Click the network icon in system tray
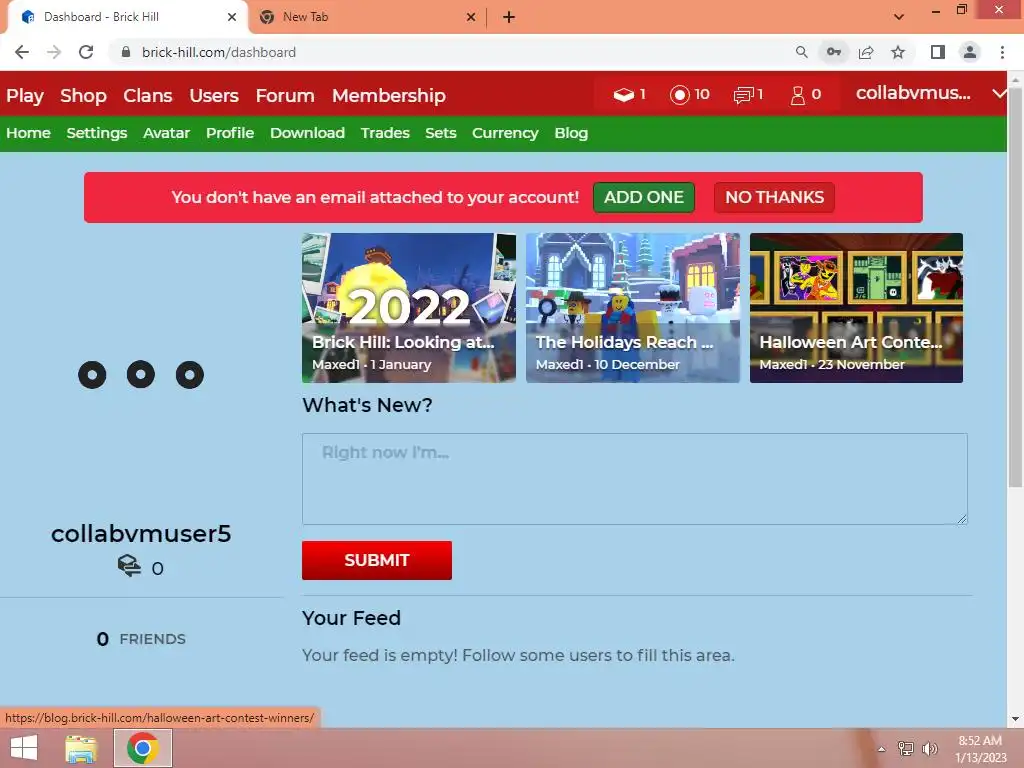The width and height of the screenshot is (1024, 768). tap(905, 749)
